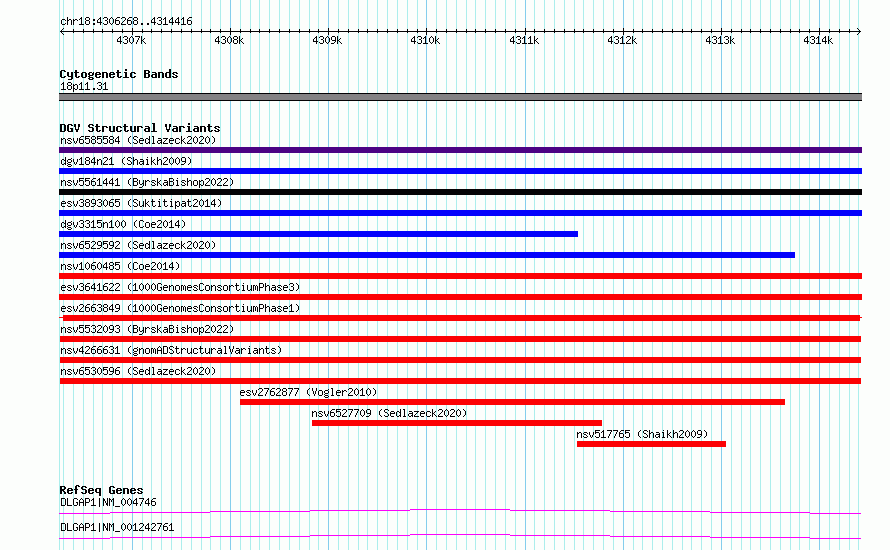Click the DGV Structural Variants track title
The height and width of the screenshot is (550, 890).
tap(140, 128)
